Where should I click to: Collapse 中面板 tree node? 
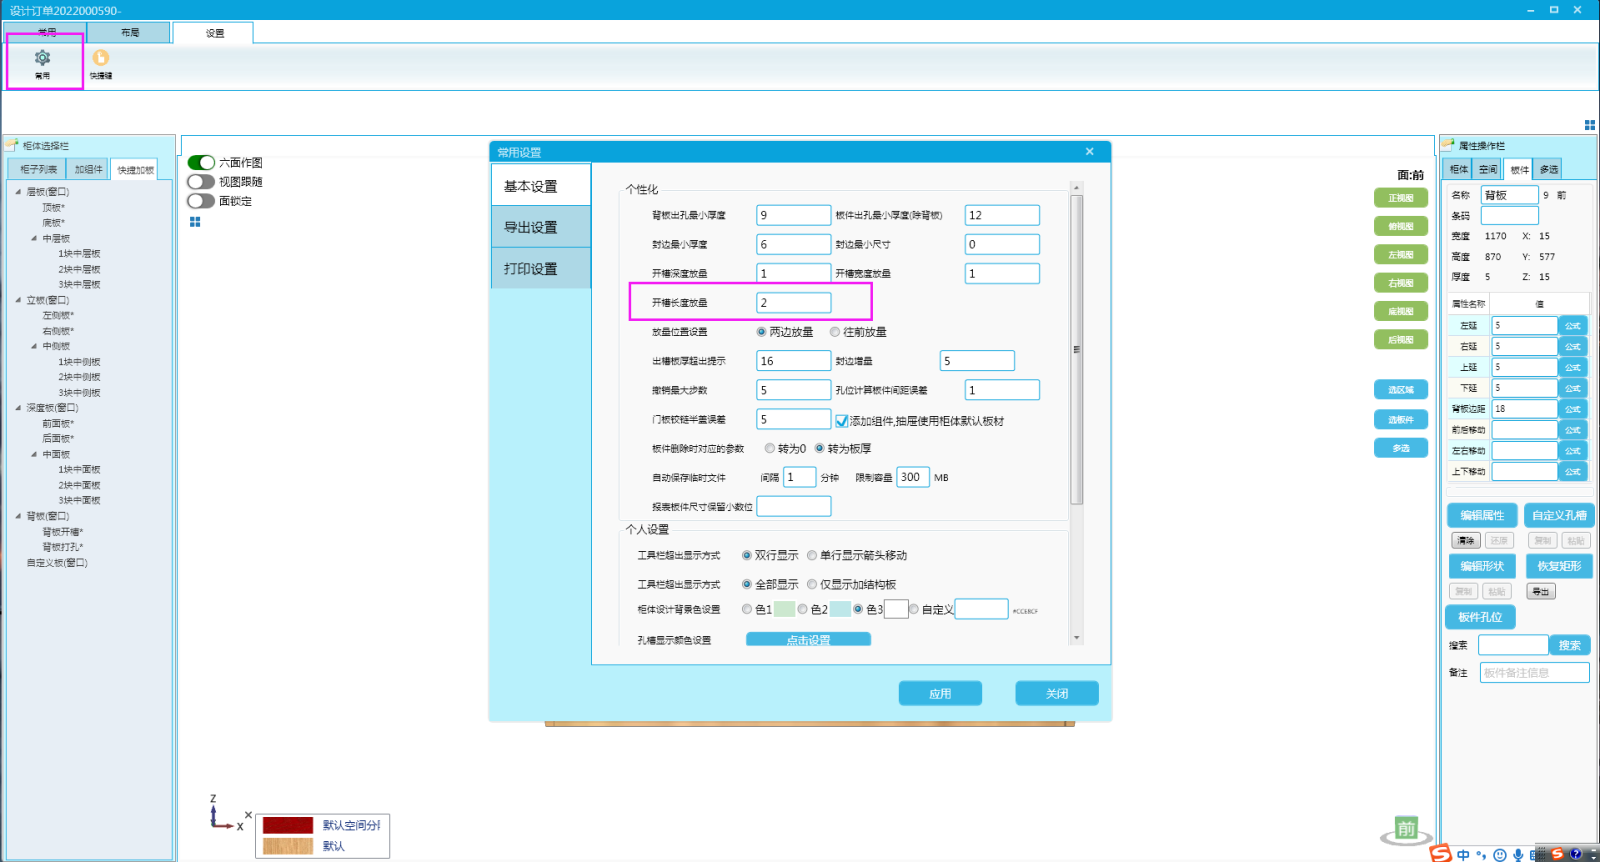tap(34, 454)
